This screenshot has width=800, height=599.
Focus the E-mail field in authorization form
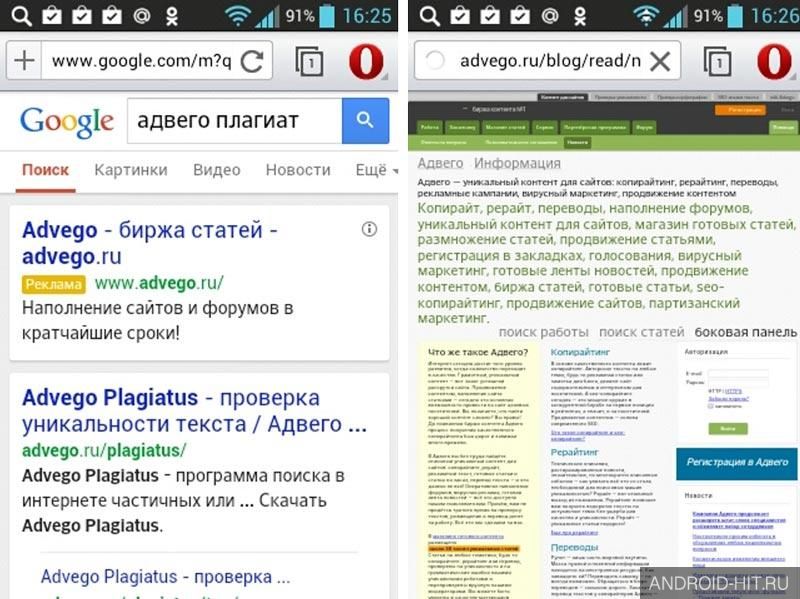738,373
